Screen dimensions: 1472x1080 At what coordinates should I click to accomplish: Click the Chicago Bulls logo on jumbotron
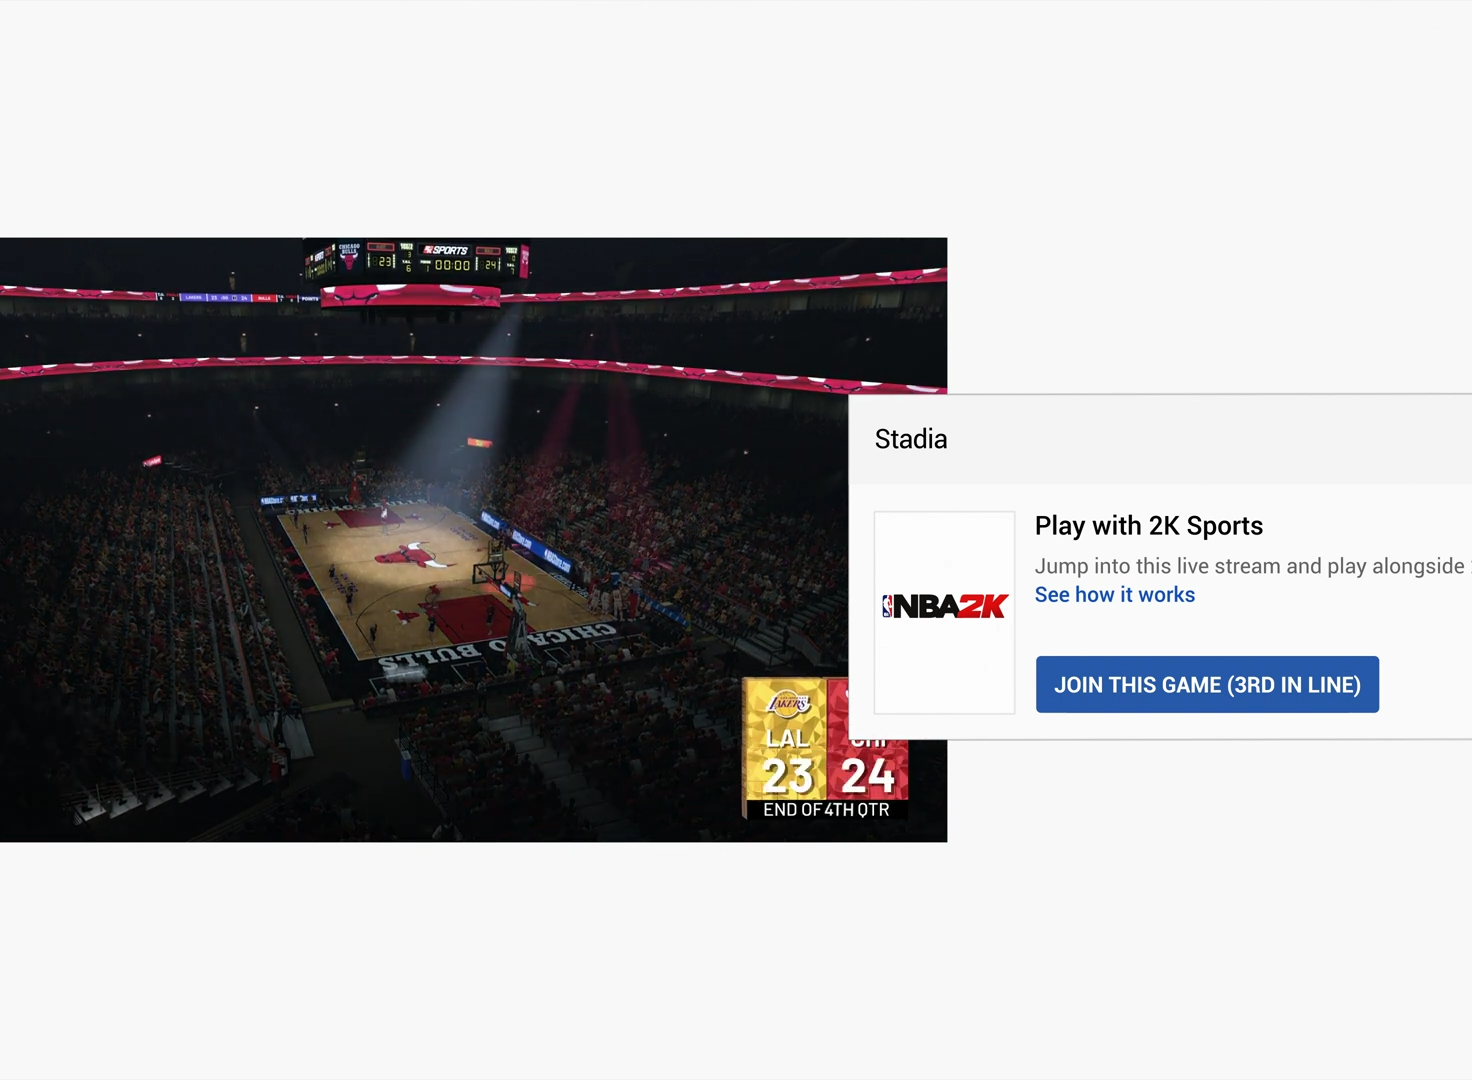349,257
